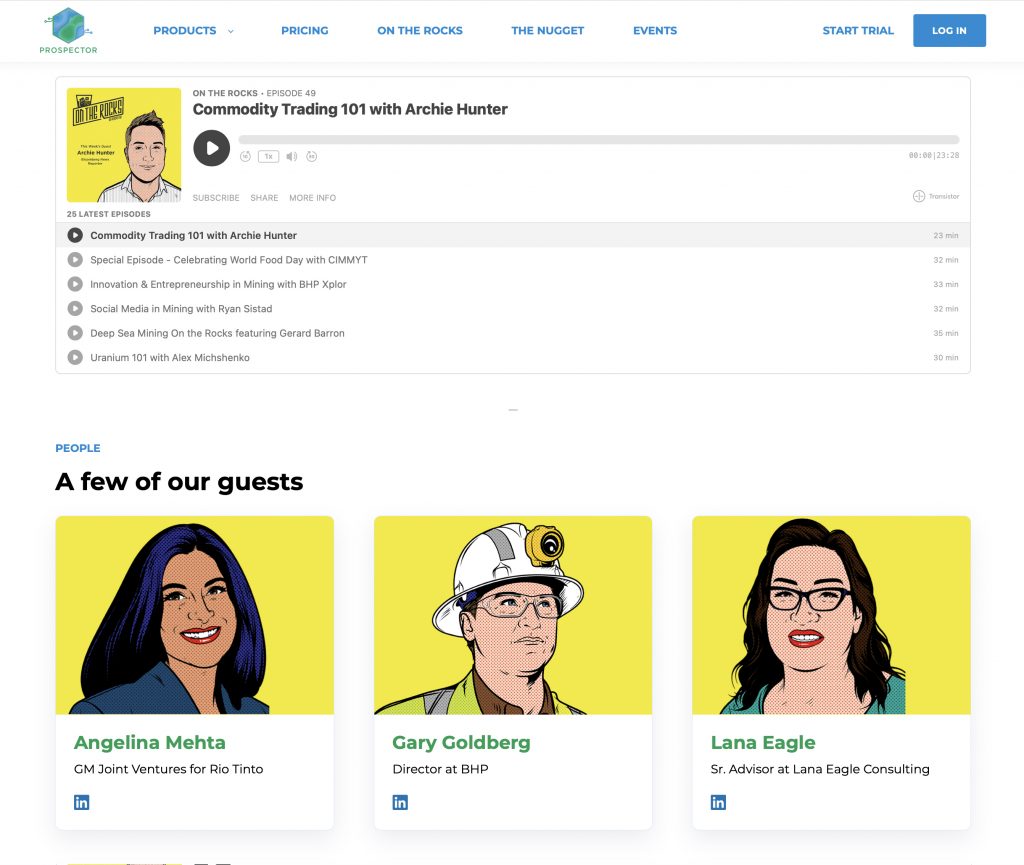Viewport: 1024px width, 865px height.
Task: Open the Share options in the player
Action: point(264,198)
